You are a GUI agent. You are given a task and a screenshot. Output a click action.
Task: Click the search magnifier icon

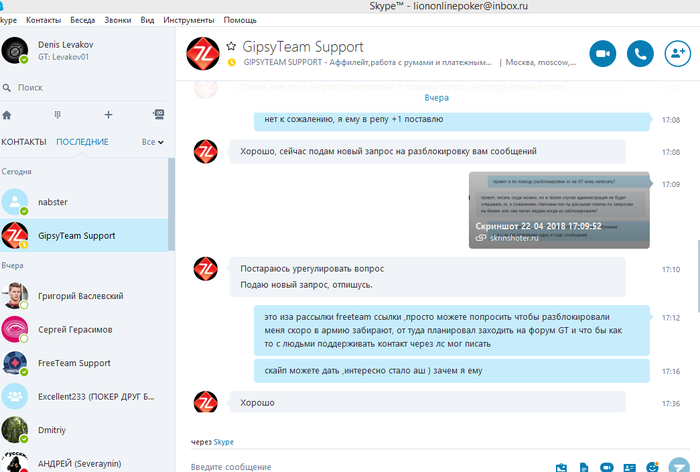pos(7,88)
